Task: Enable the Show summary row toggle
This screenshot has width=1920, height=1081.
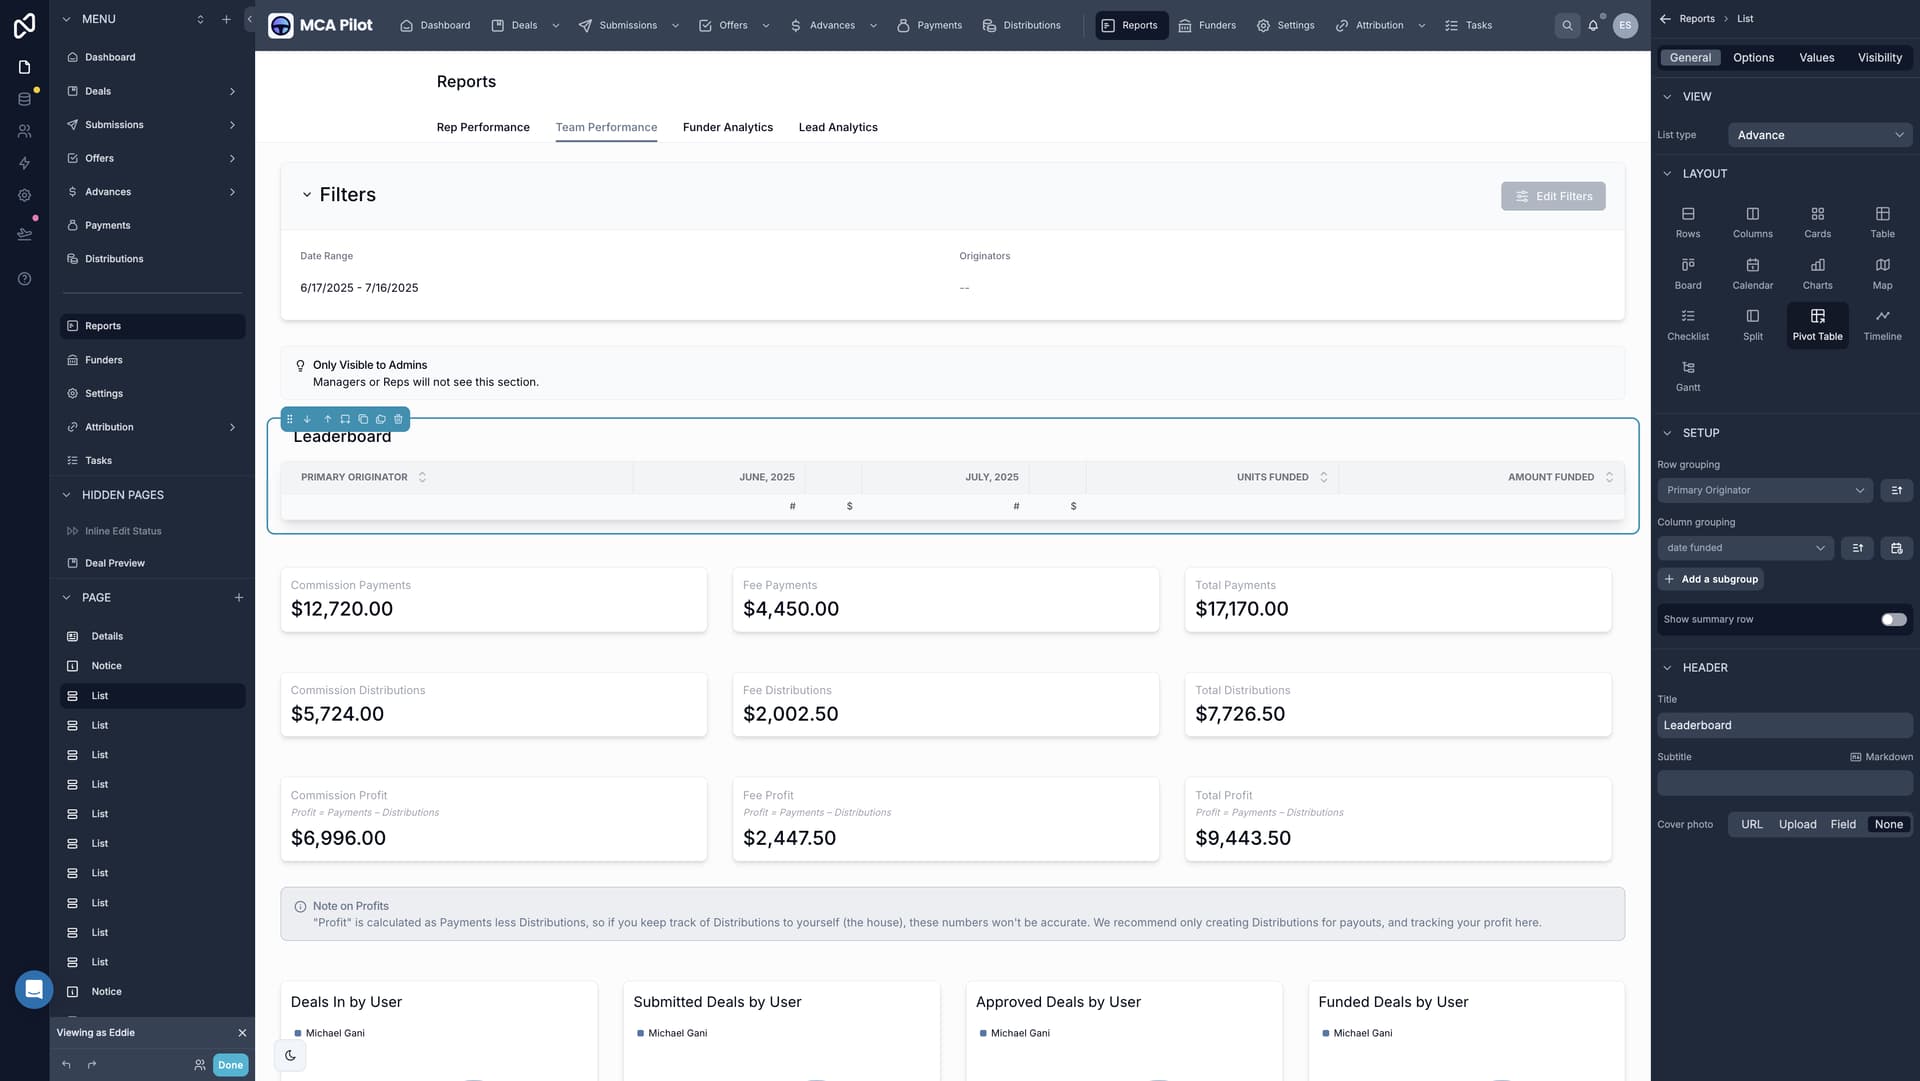Action: [x=1893, y=620]
